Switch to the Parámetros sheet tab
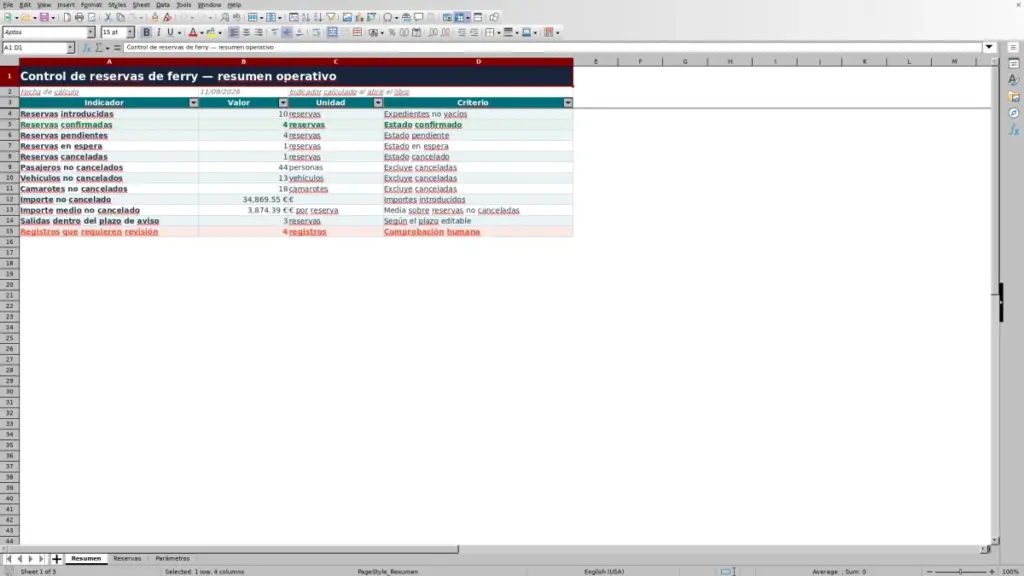 coord(172,559)
